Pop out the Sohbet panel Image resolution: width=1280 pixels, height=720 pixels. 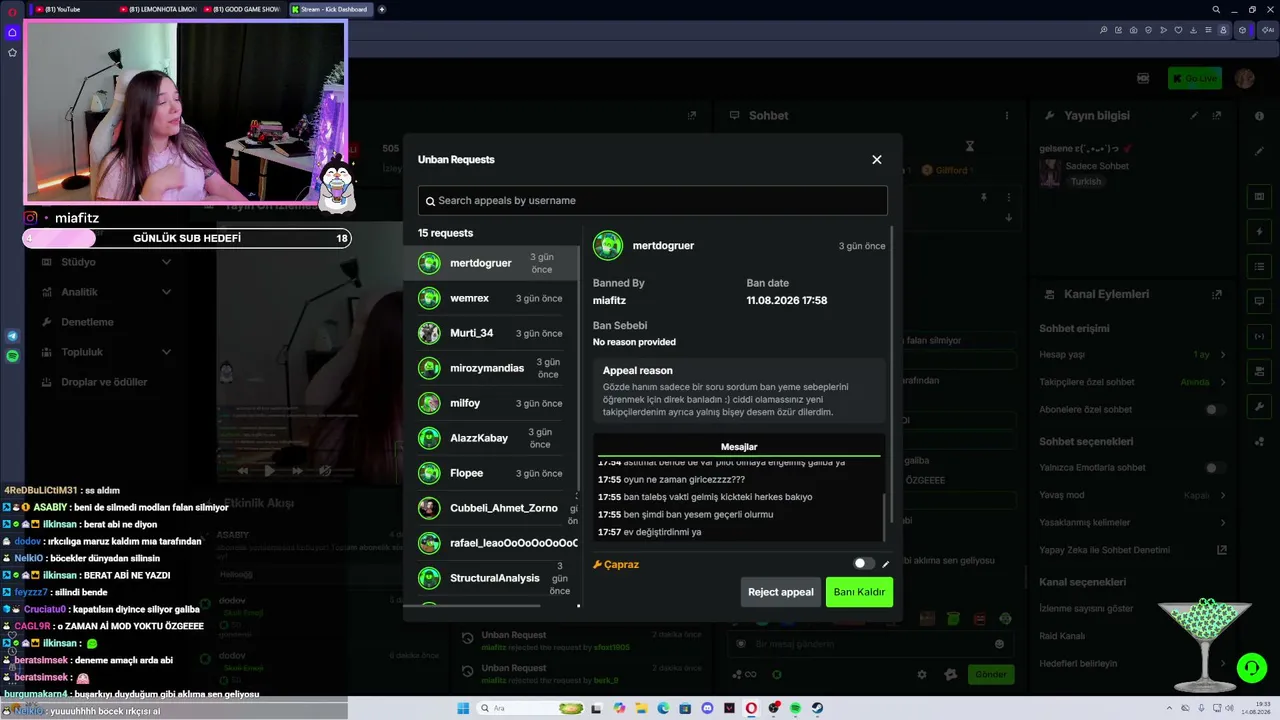[691, 116]
